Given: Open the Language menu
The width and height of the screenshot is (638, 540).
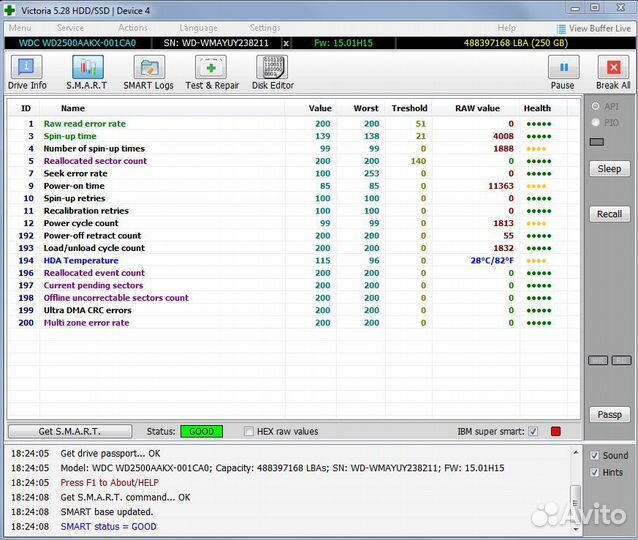Looking at the screenshot, I should [198, 28].
